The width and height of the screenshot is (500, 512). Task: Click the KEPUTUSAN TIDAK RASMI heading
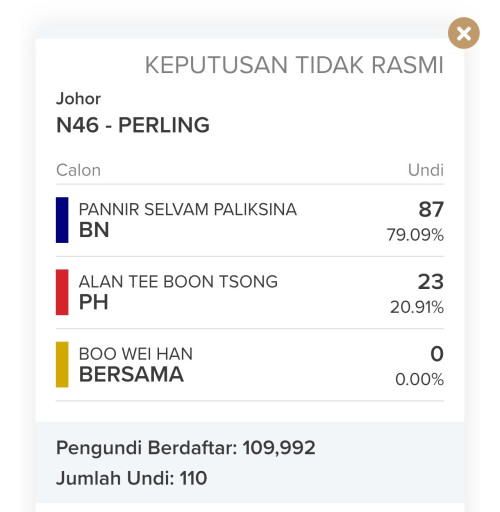(294, 65)
